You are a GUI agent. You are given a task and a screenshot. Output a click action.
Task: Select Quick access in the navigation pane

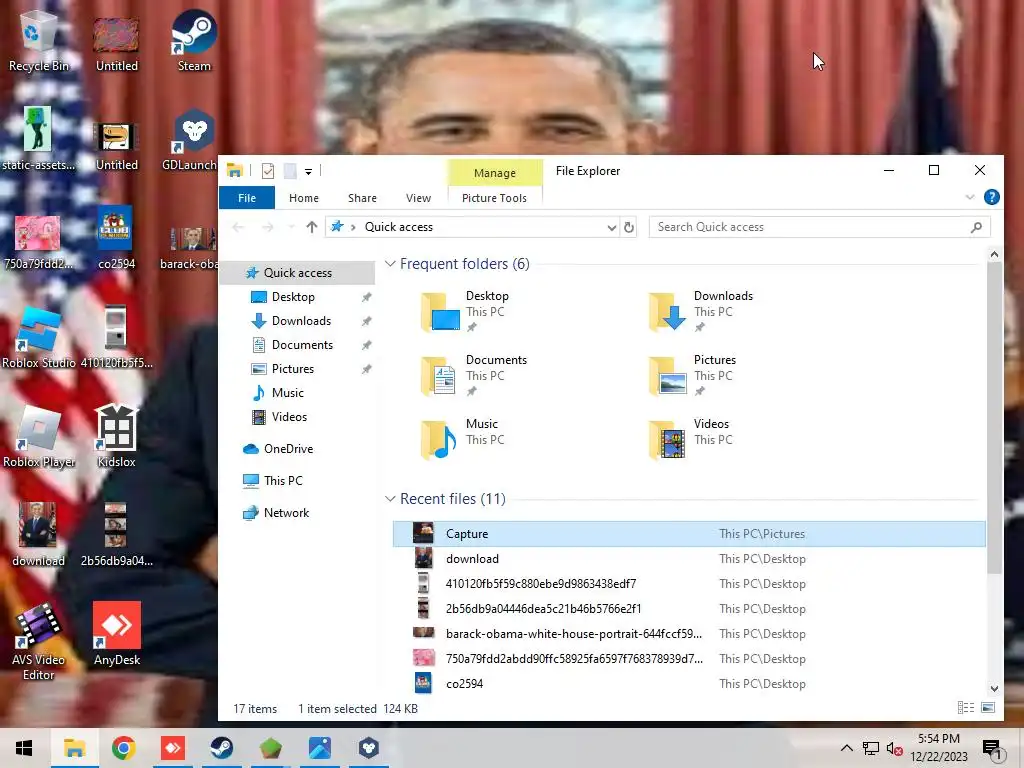297,273
